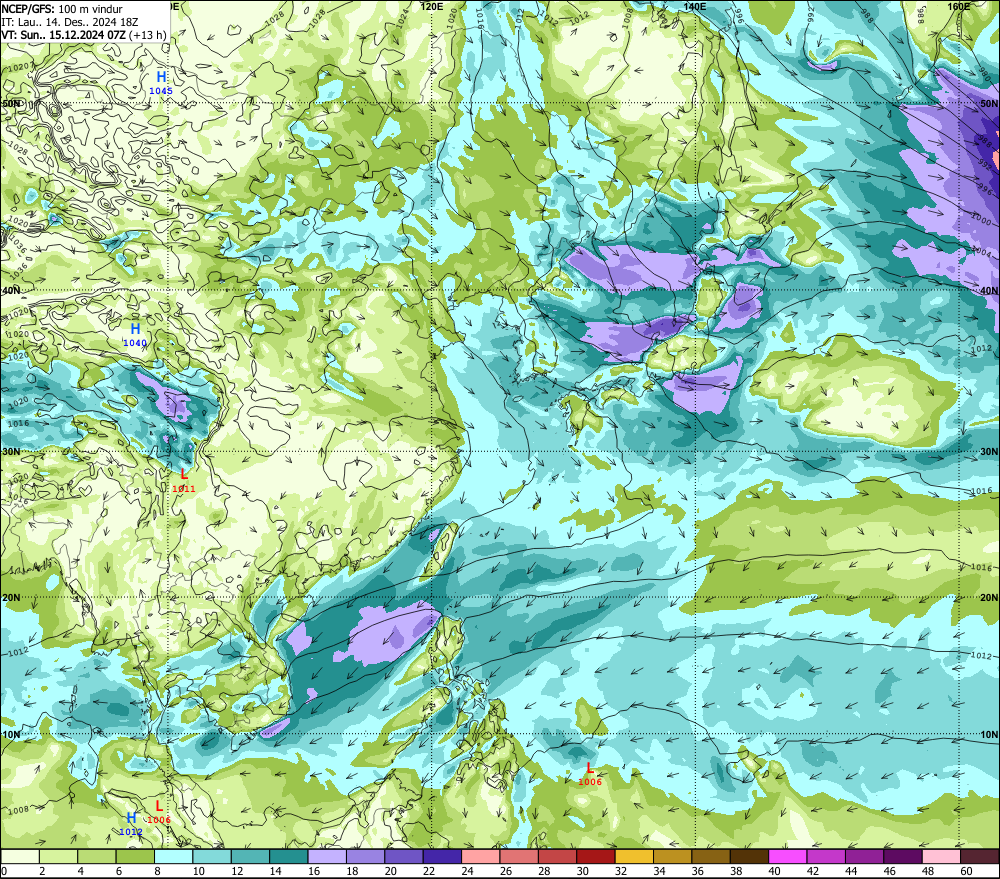Pick the golden yellow 32–34 legend swatch
This screenshot has height=879, width=1000.
634,857
